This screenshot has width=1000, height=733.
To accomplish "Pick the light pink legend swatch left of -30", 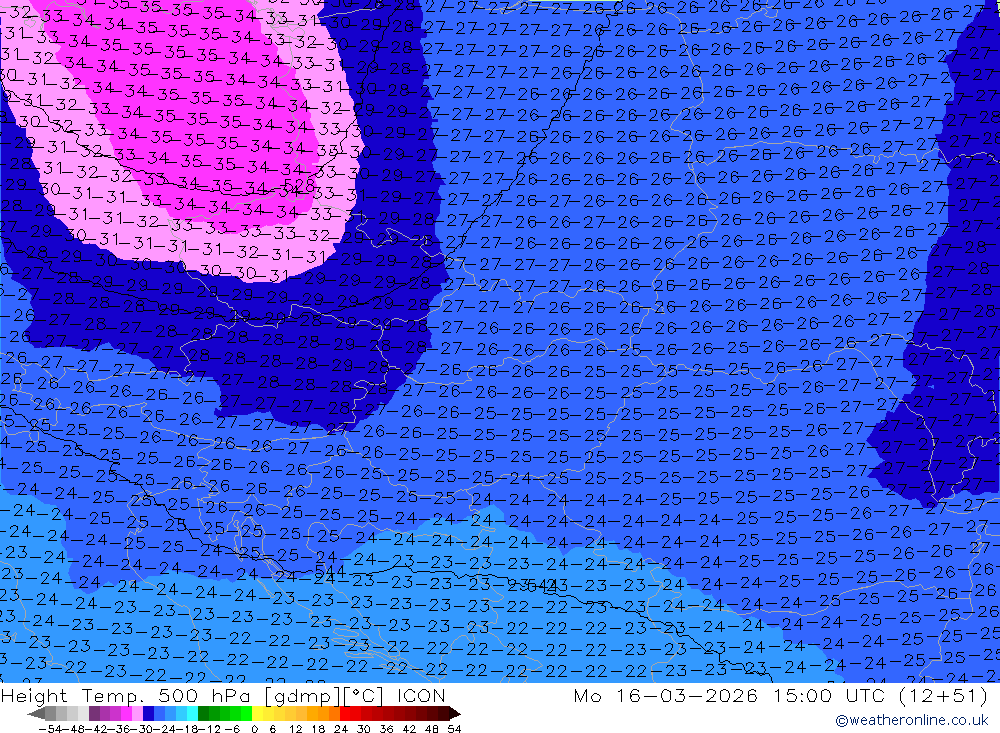I will (137, 714).
